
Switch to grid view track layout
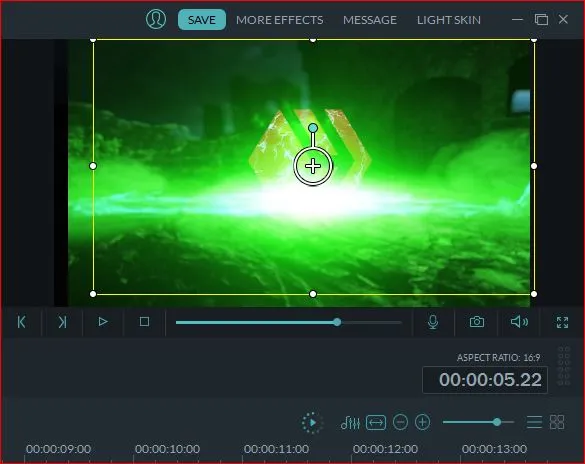[557, 422]
